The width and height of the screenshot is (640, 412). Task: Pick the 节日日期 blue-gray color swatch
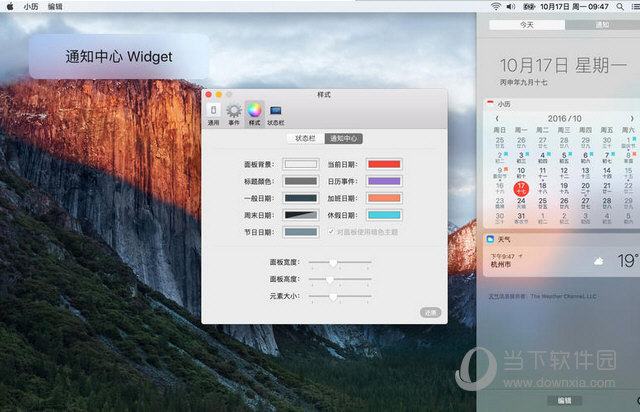(301, 232)
